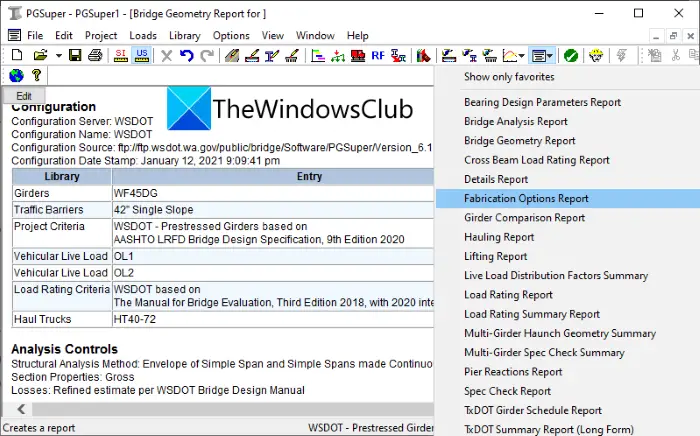
Task: Expand the graph icon dropdown arrow
Action: [x=521, y=56]
